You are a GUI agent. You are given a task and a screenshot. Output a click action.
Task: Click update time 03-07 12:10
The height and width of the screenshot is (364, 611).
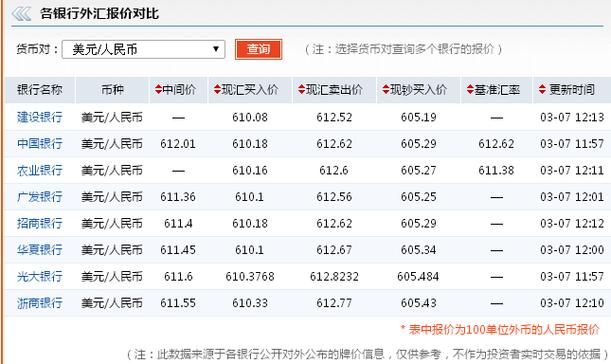pyautogui.click(x=572, y=303)
